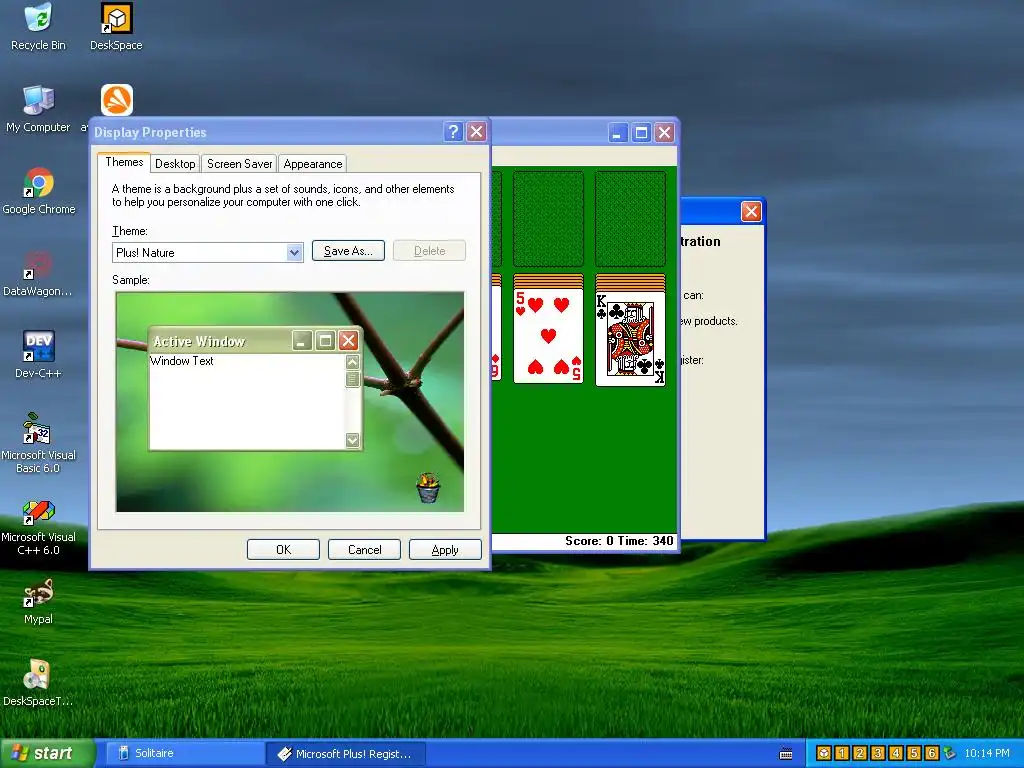Select the Google Chrome desktop shortcut
This screenshot has width=1024, height=768.
point(39,191)
